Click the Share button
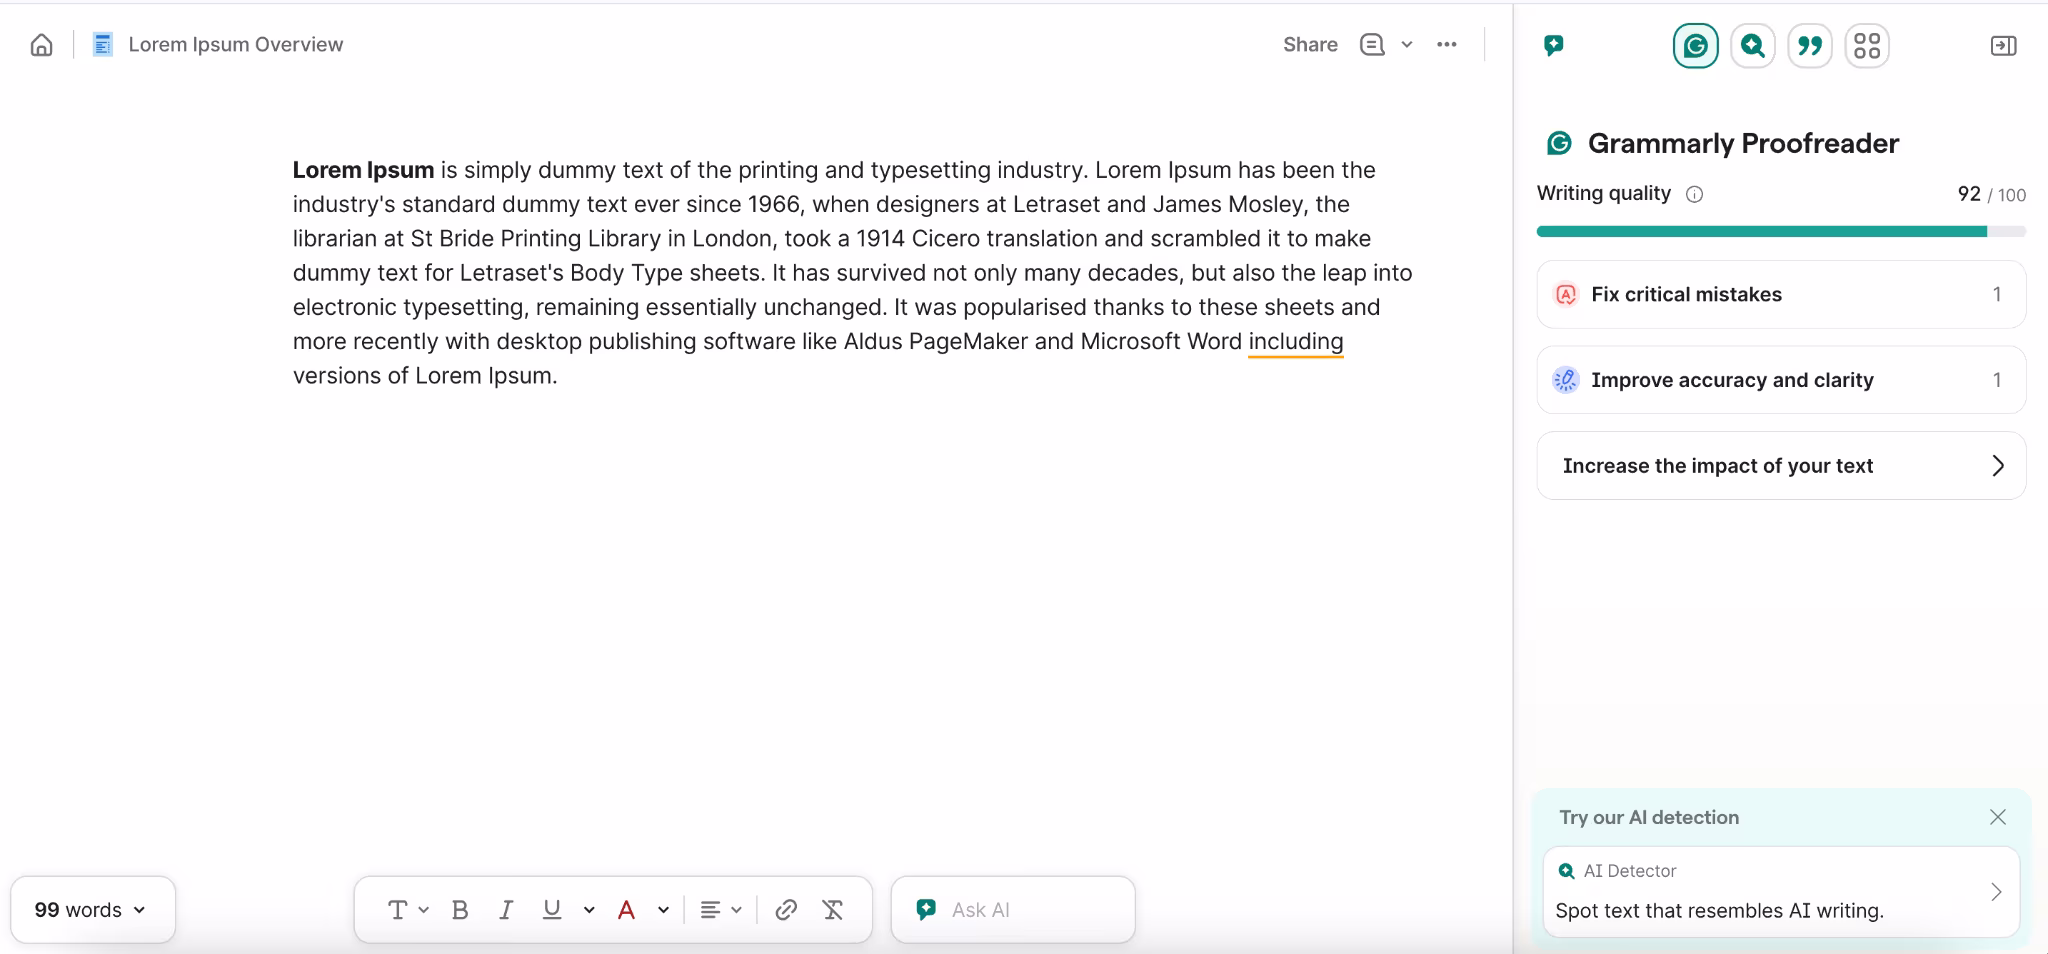Screen dimensions: 2048x954 point(1310,44)
